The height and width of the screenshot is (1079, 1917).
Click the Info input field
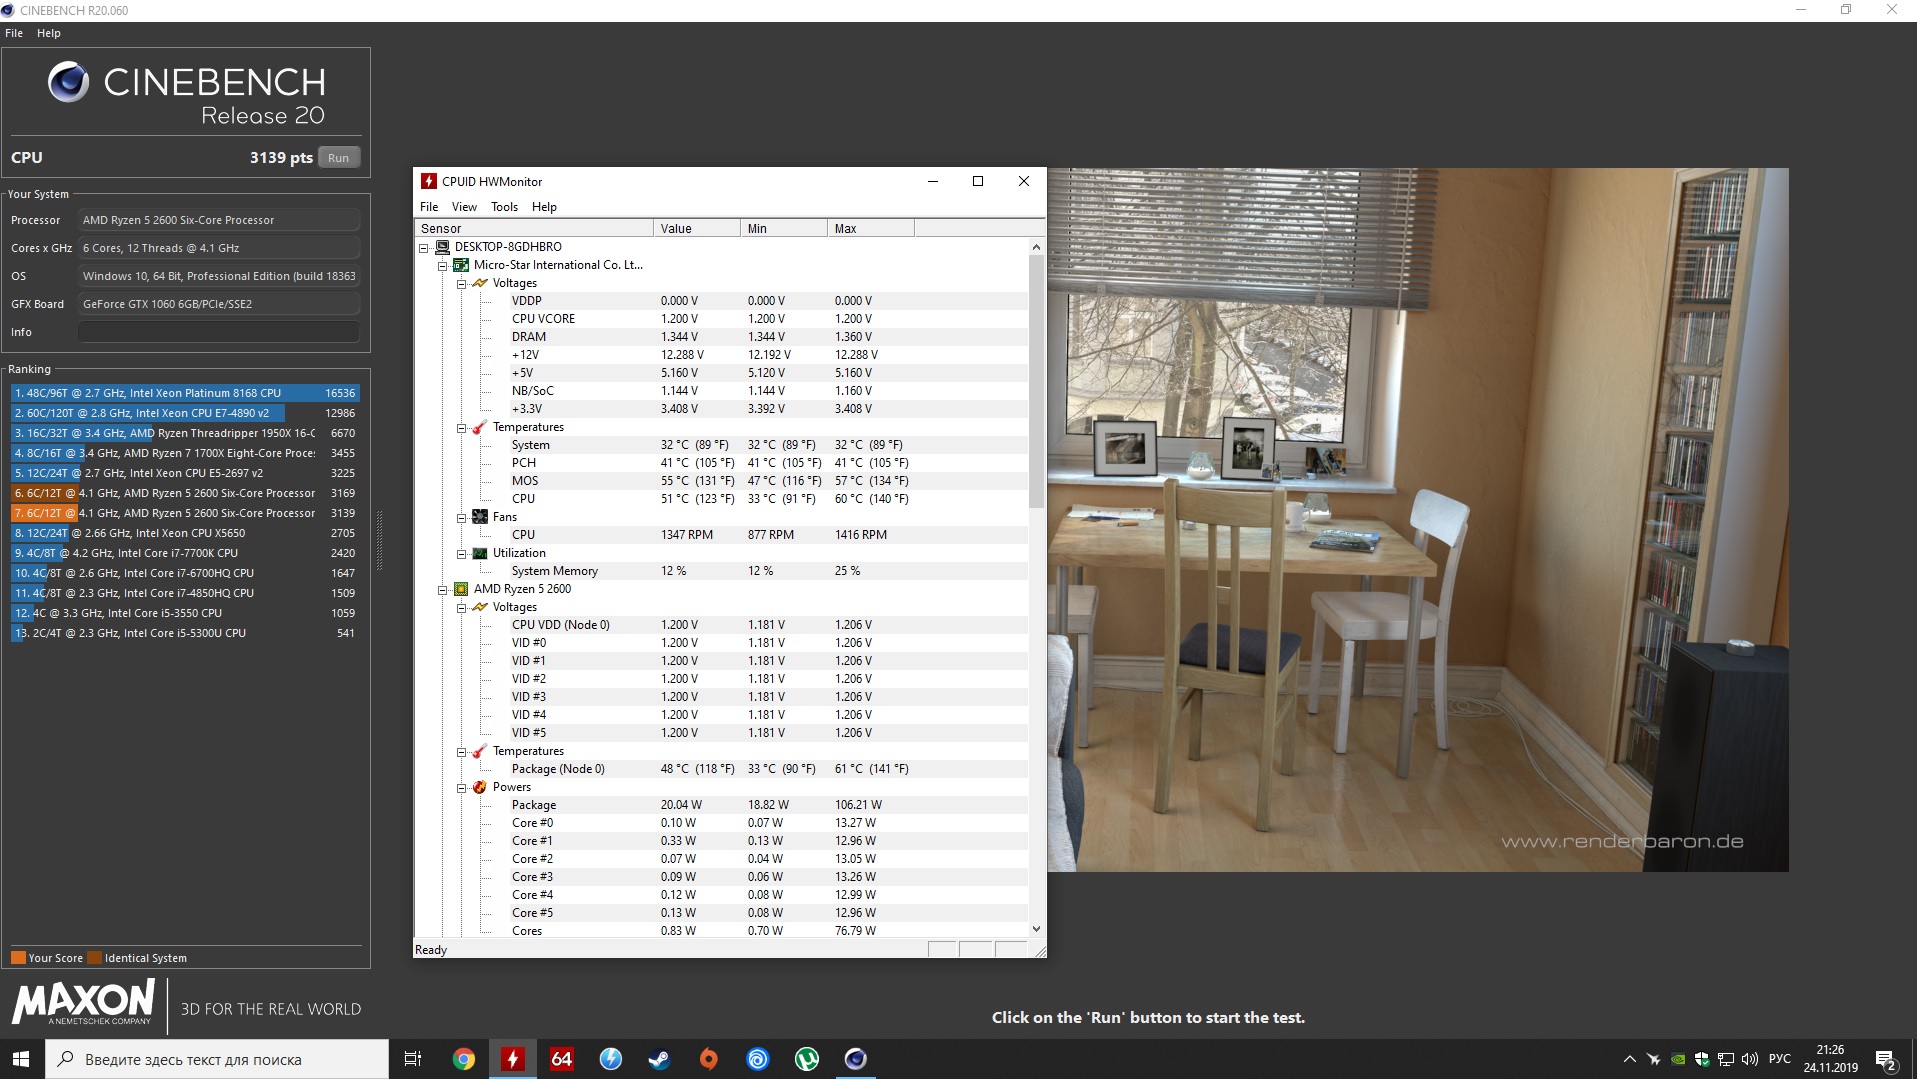219,332
